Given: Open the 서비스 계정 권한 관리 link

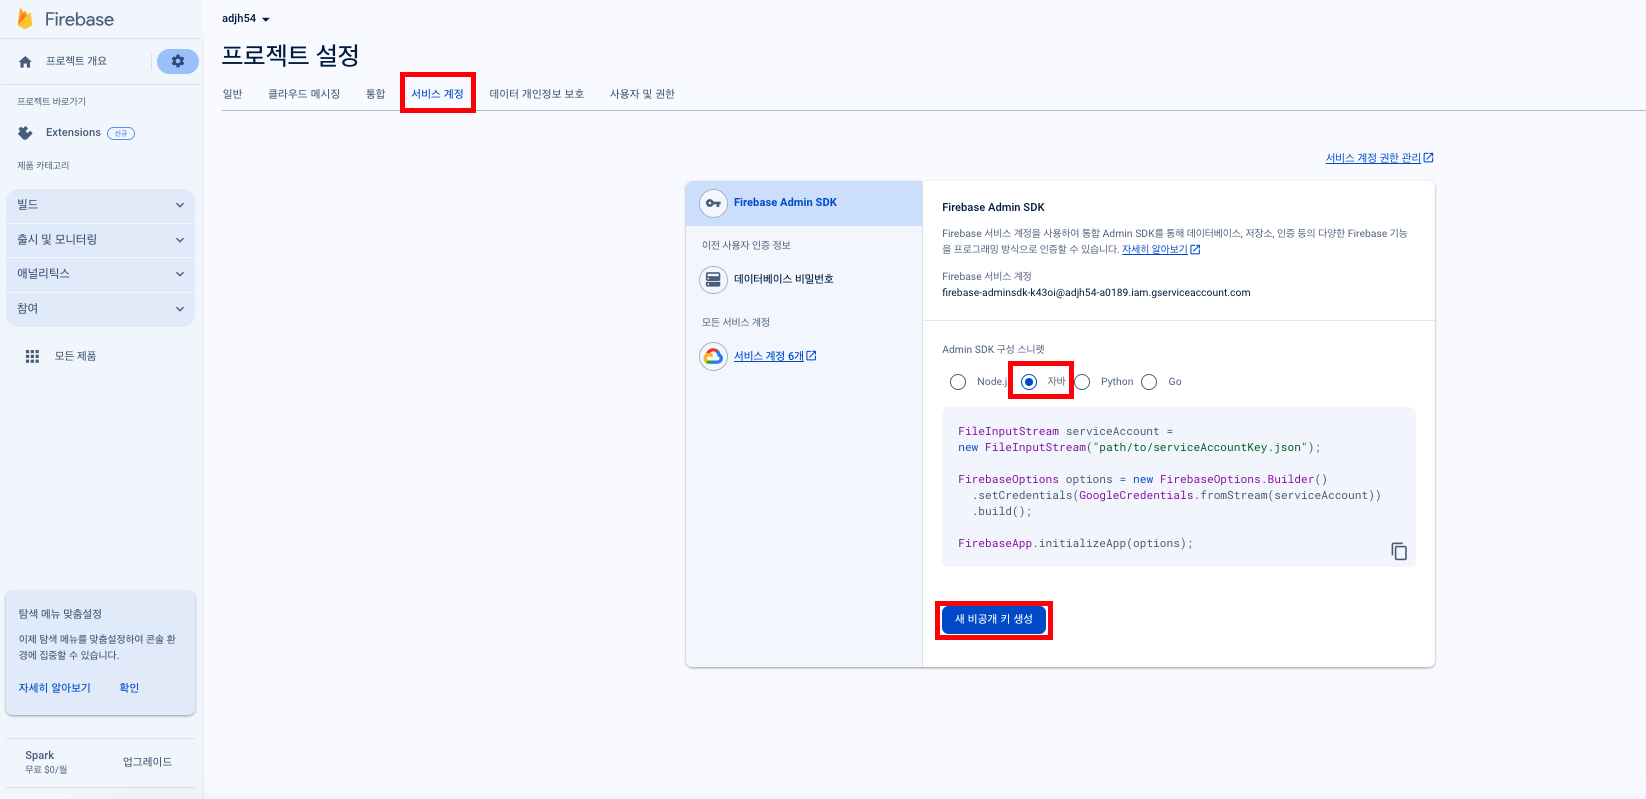Looking at the screenshot, I should click(x=1373, y=158).
